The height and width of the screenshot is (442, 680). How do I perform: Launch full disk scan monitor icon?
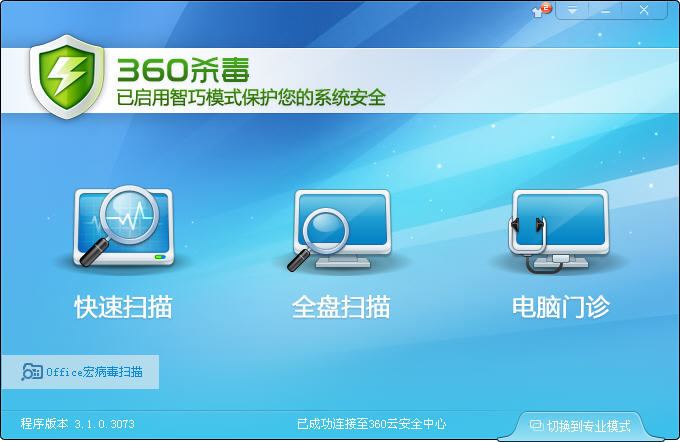pyautogui.click(x=340, y=230)
